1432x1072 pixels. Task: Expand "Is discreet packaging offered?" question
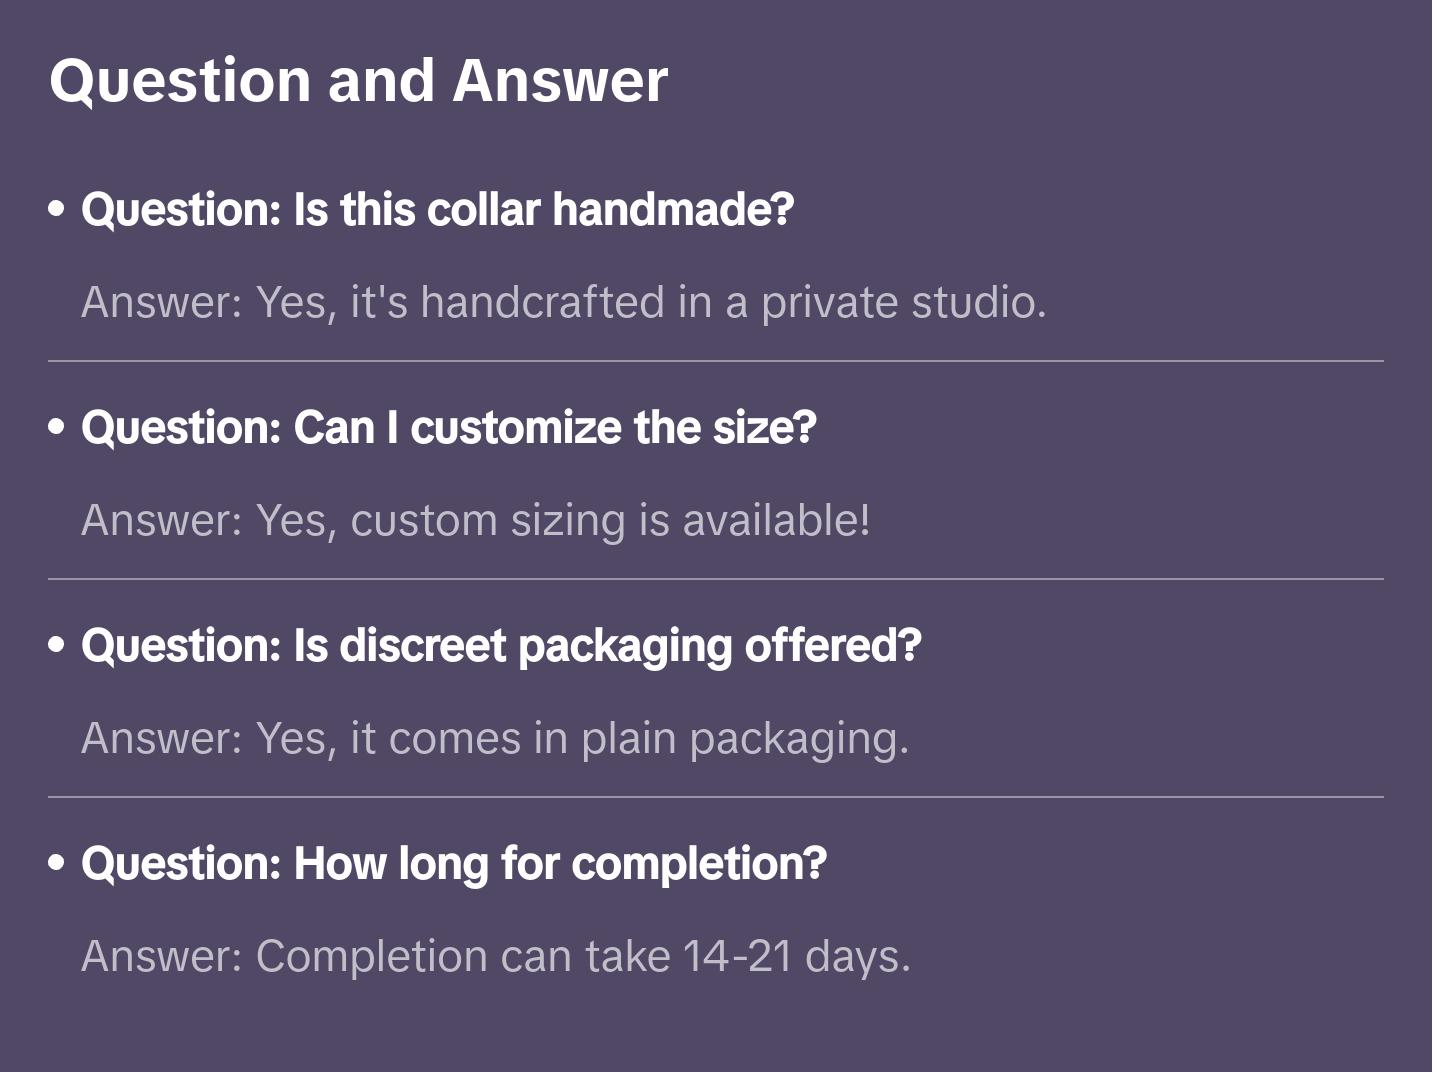click(x=500, y=645)
